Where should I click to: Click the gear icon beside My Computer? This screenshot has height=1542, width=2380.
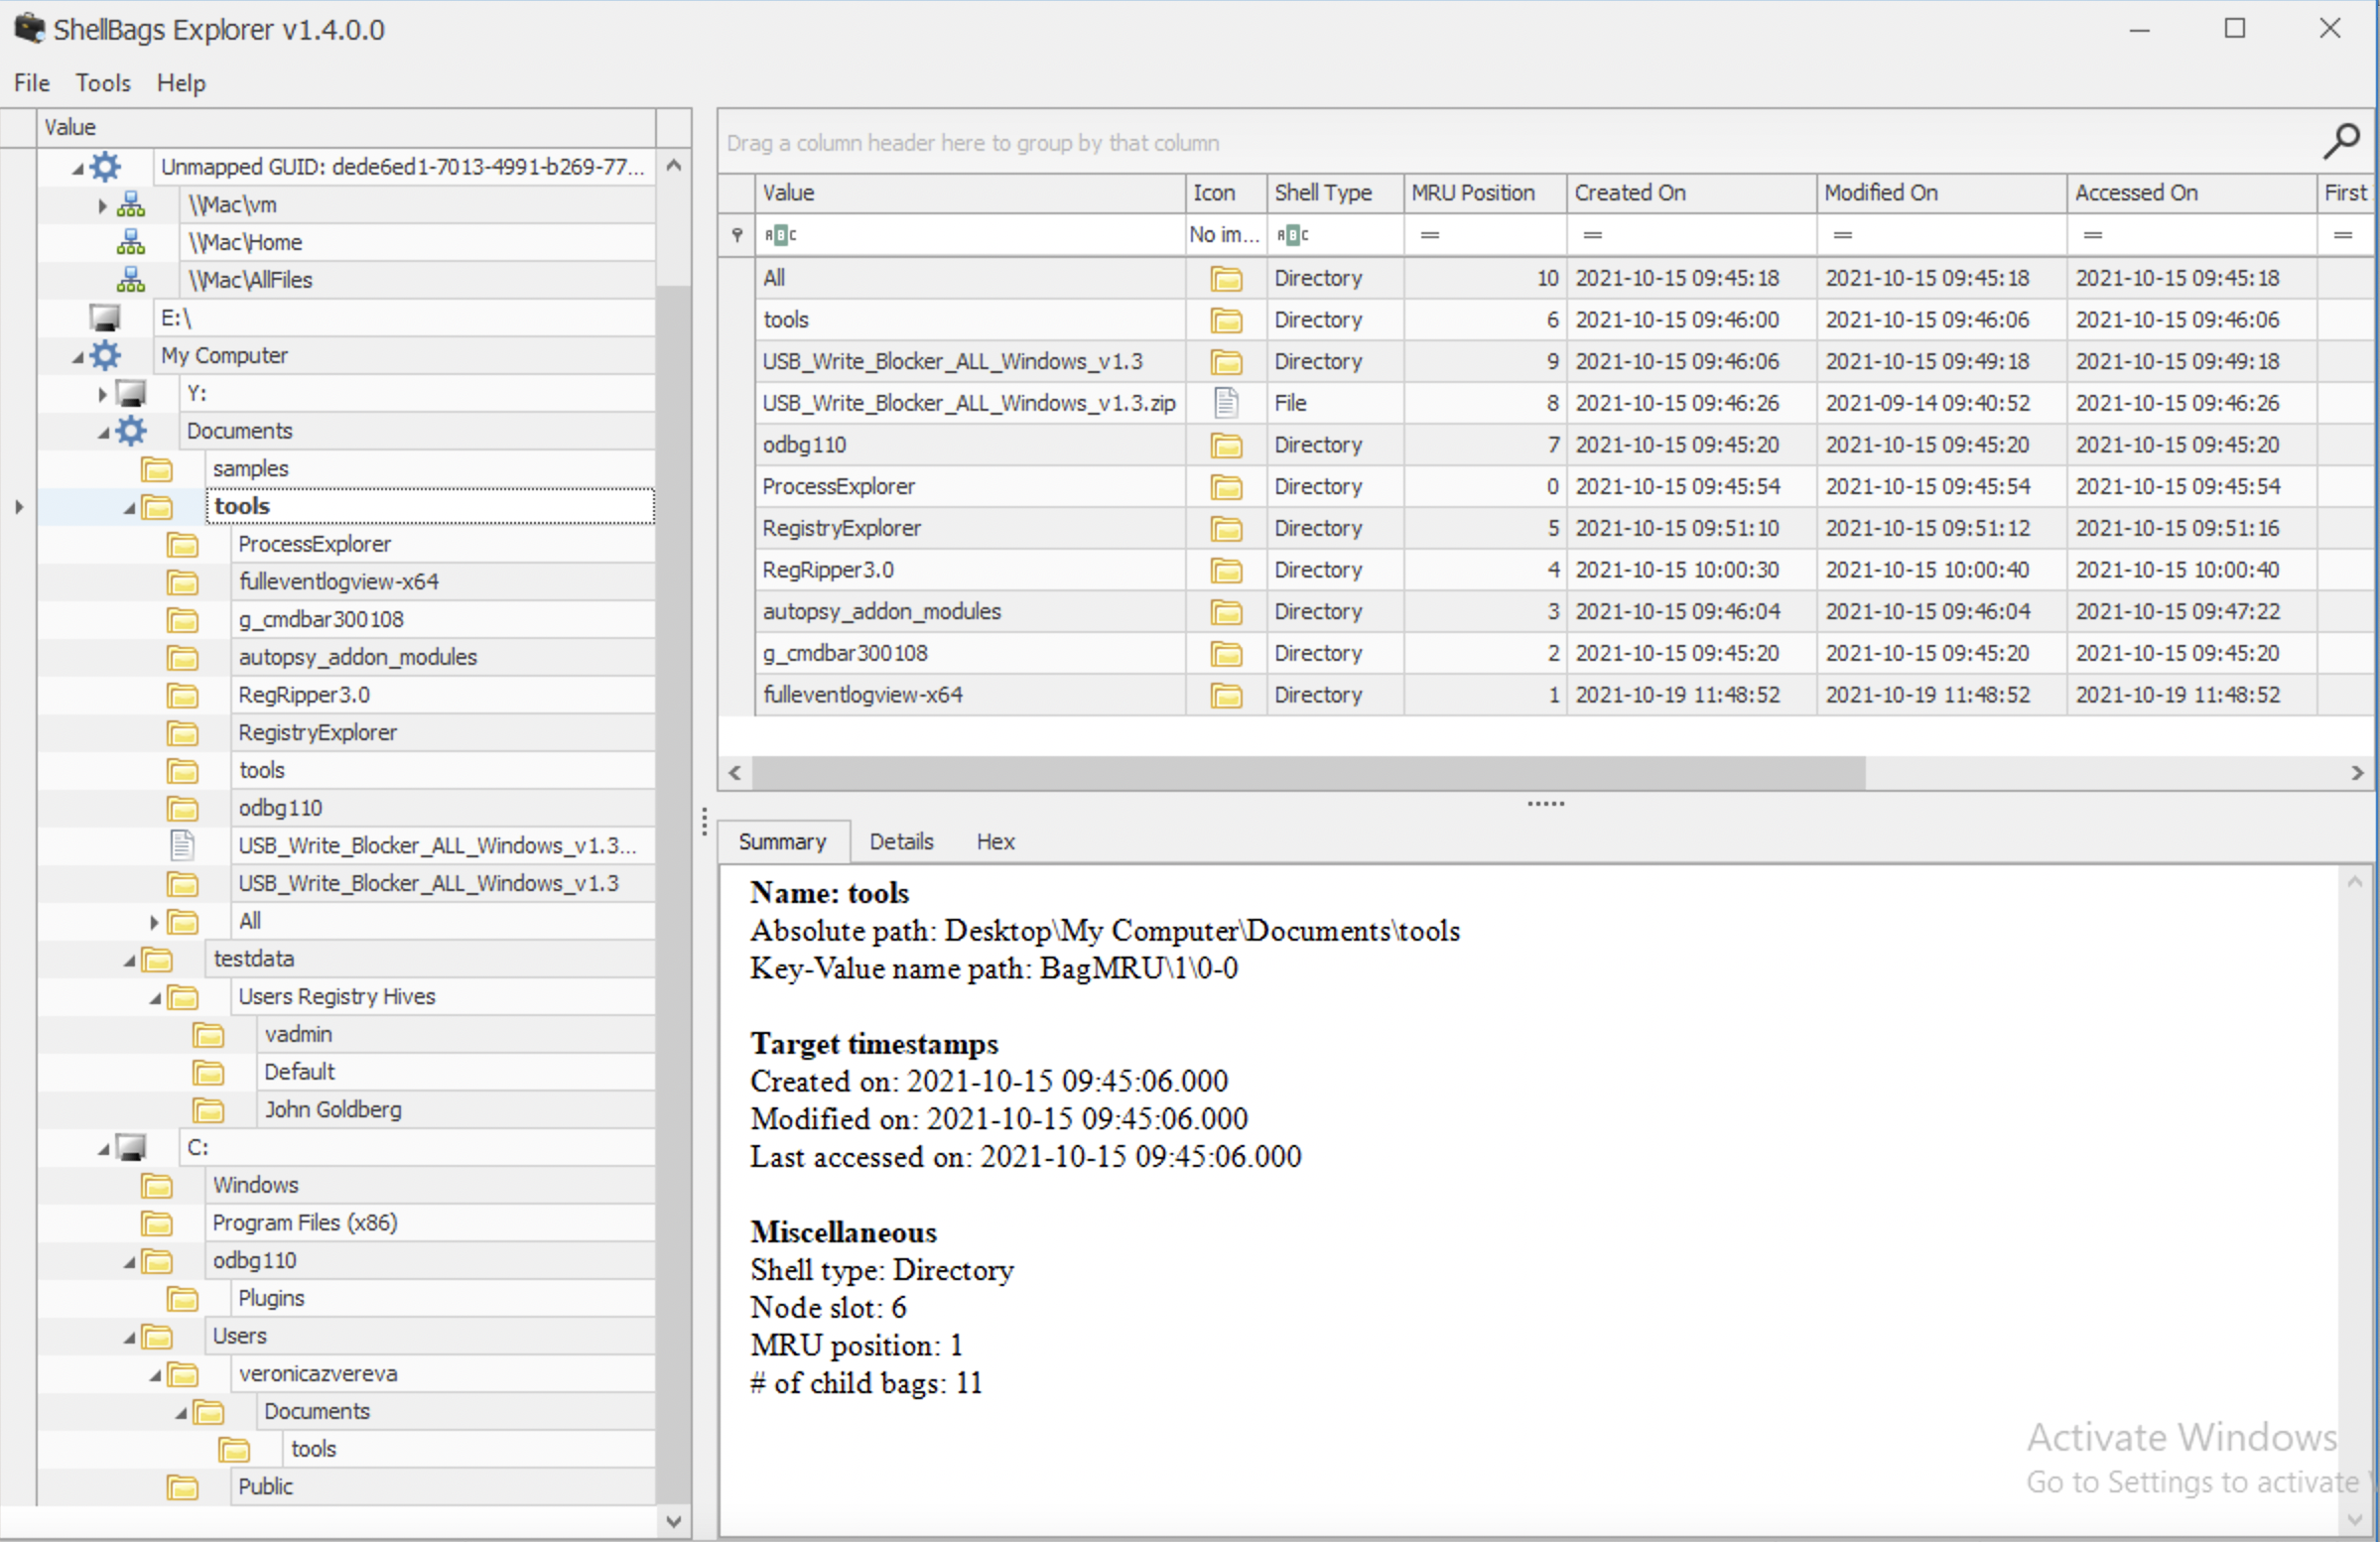105,355
